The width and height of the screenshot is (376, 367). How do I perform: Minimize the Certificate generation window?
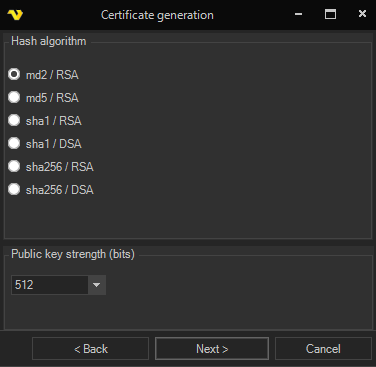298,14
